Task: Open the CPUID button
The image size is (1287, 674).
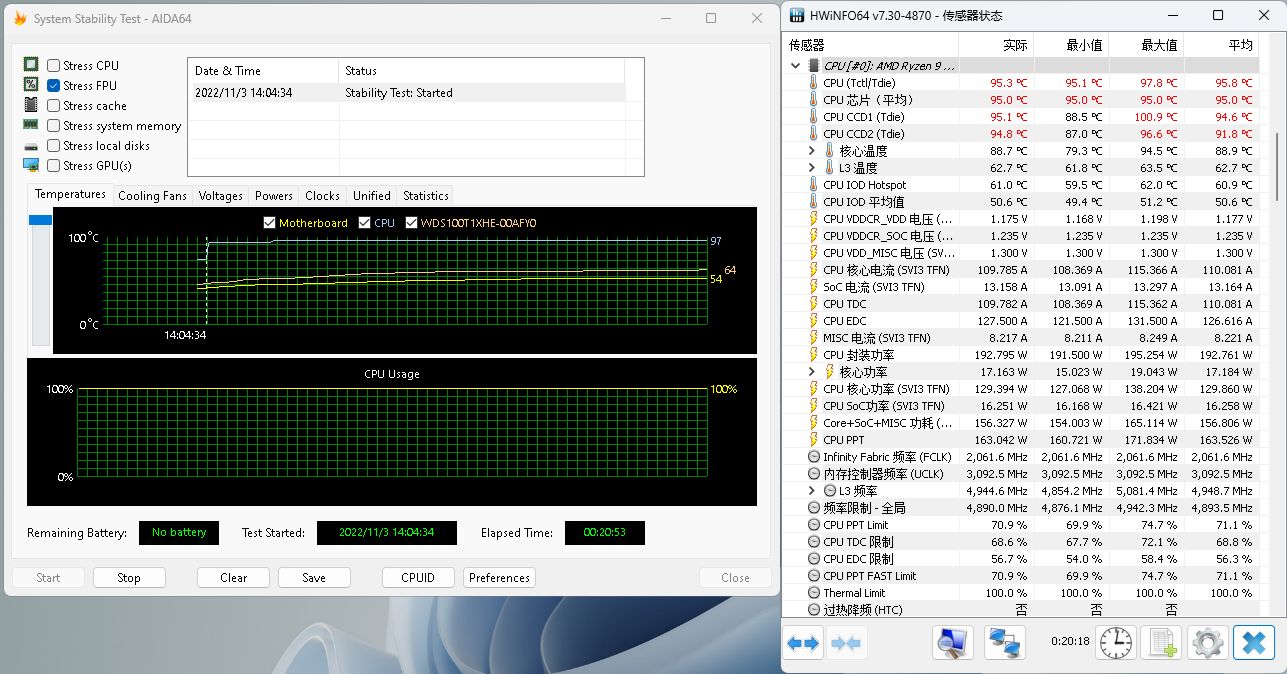Action: 418,578
